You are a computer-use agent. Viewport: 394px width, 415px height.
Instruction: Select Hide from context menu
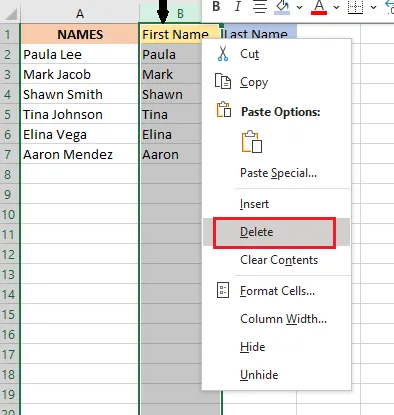click(x=276, y=347)
